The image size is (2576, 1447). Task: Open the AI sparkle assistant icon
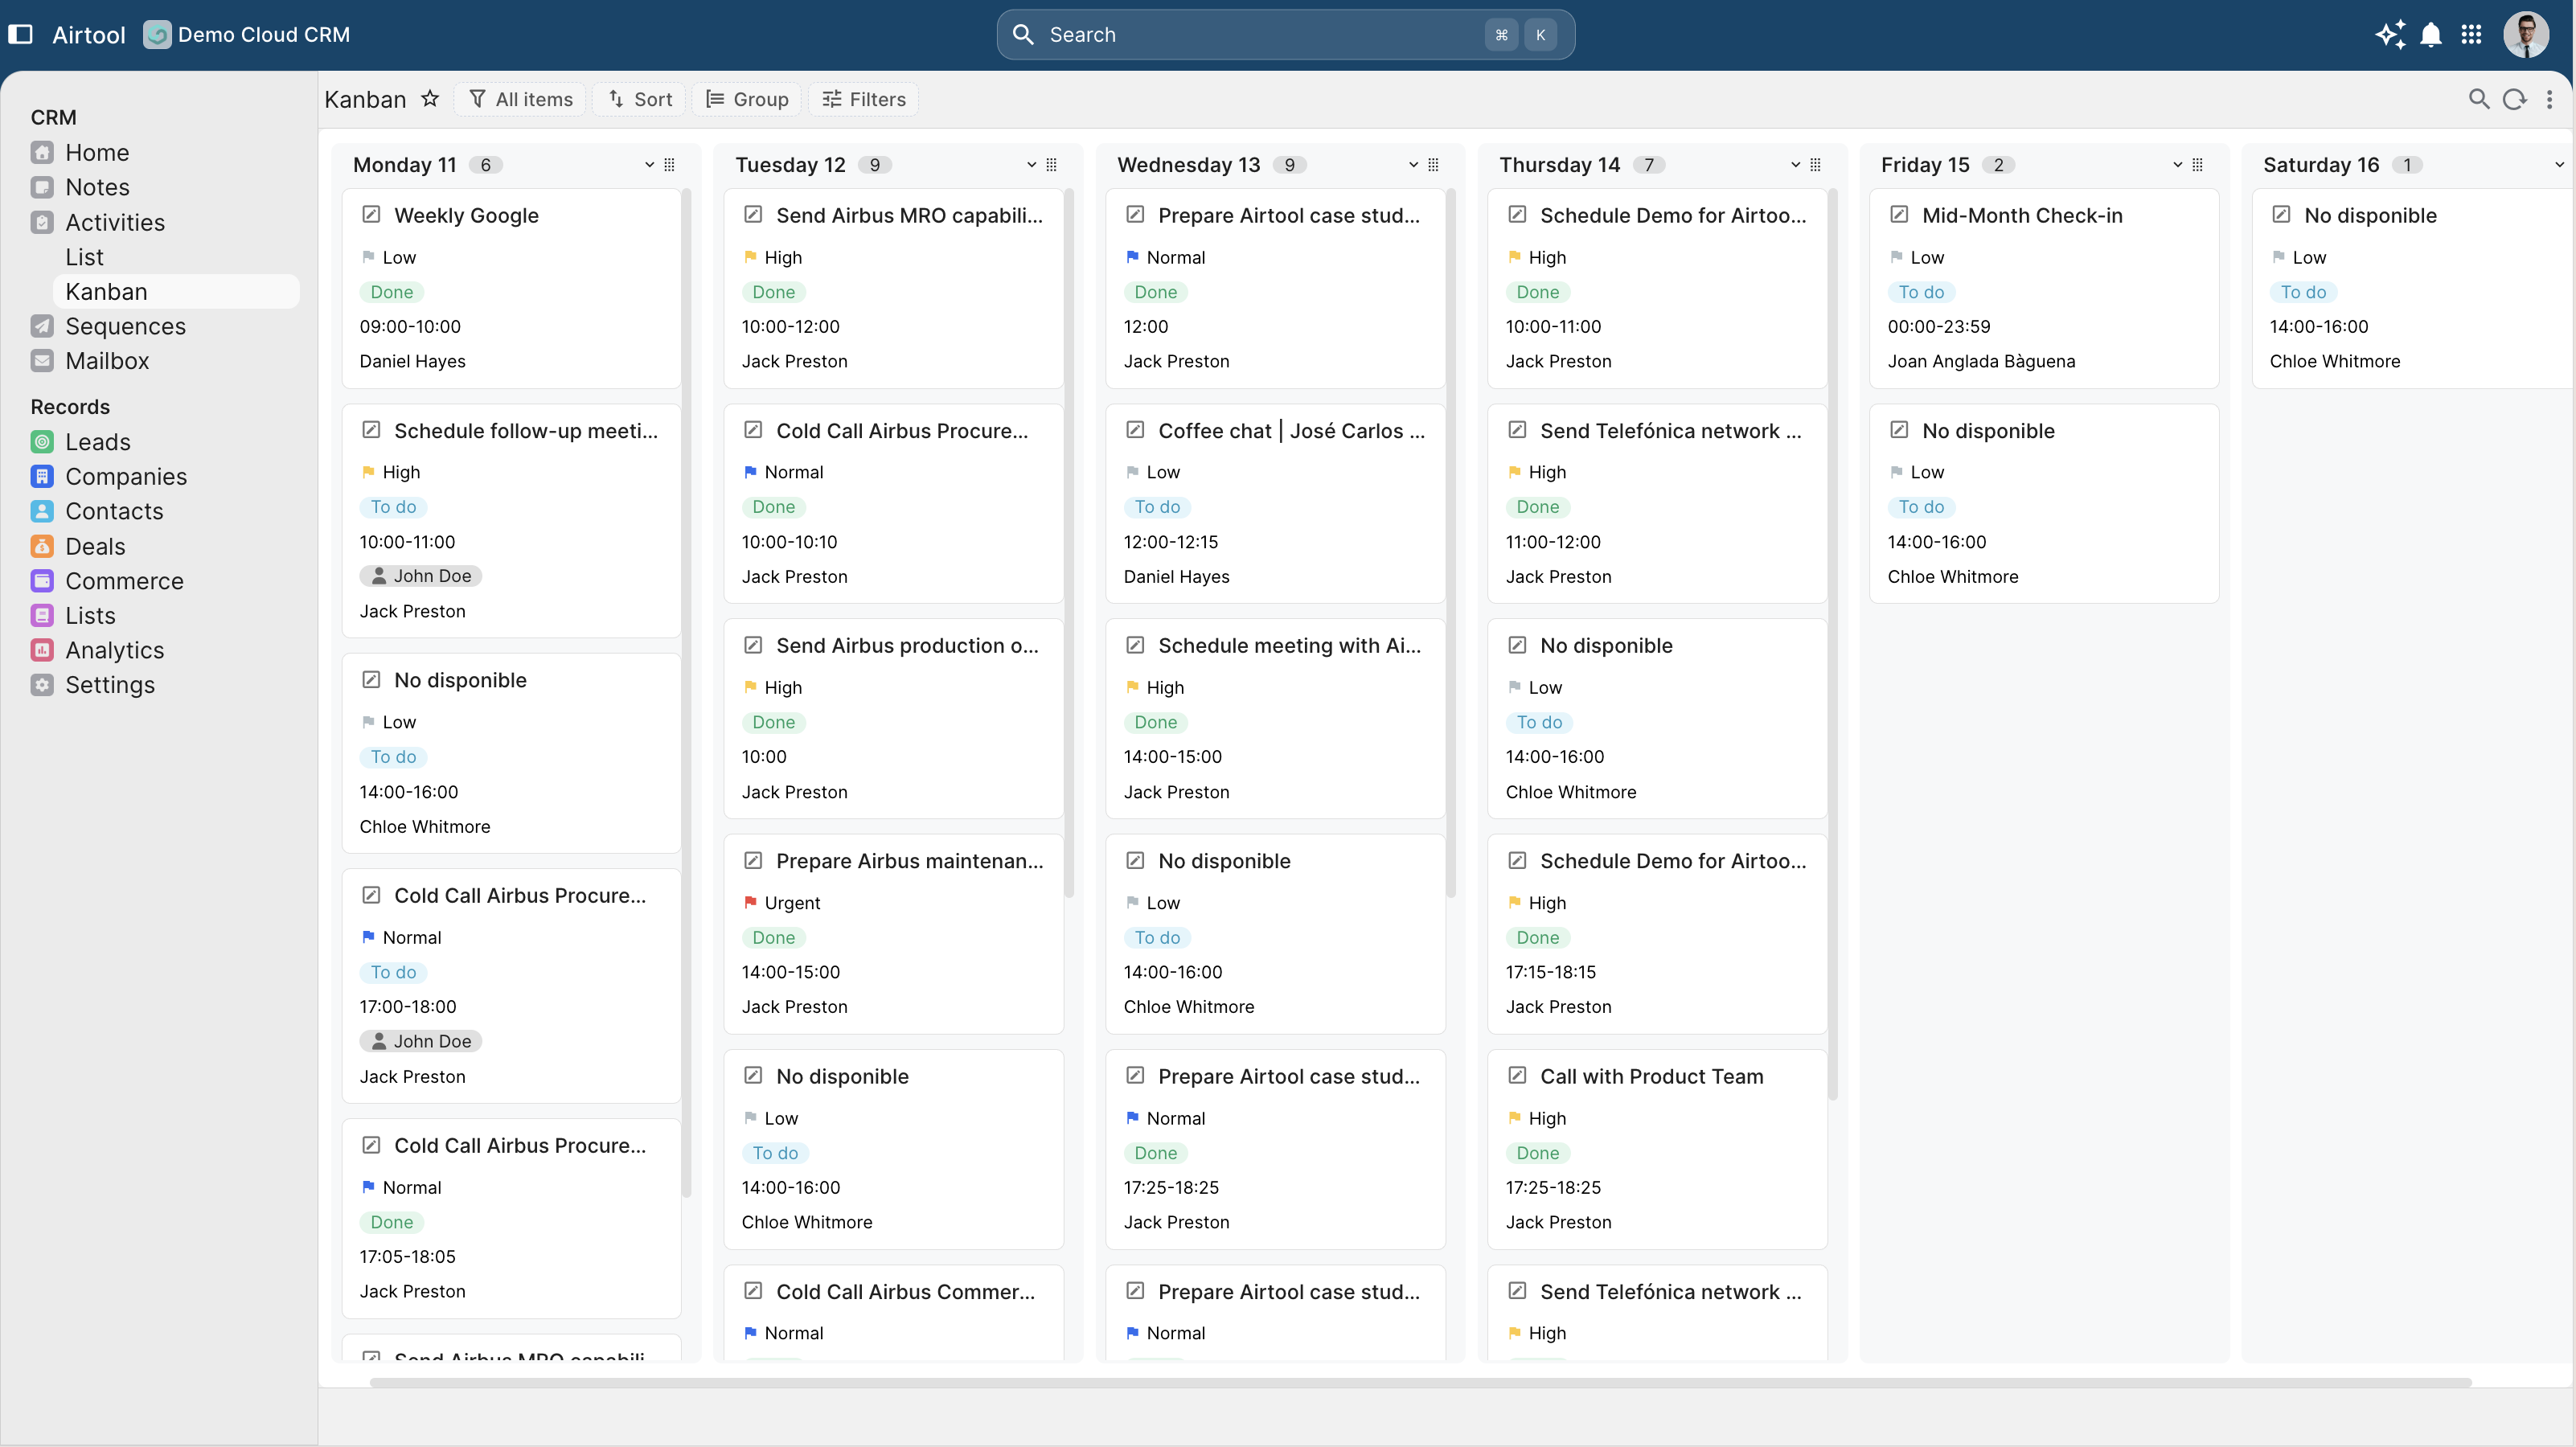pos(2390,34)
